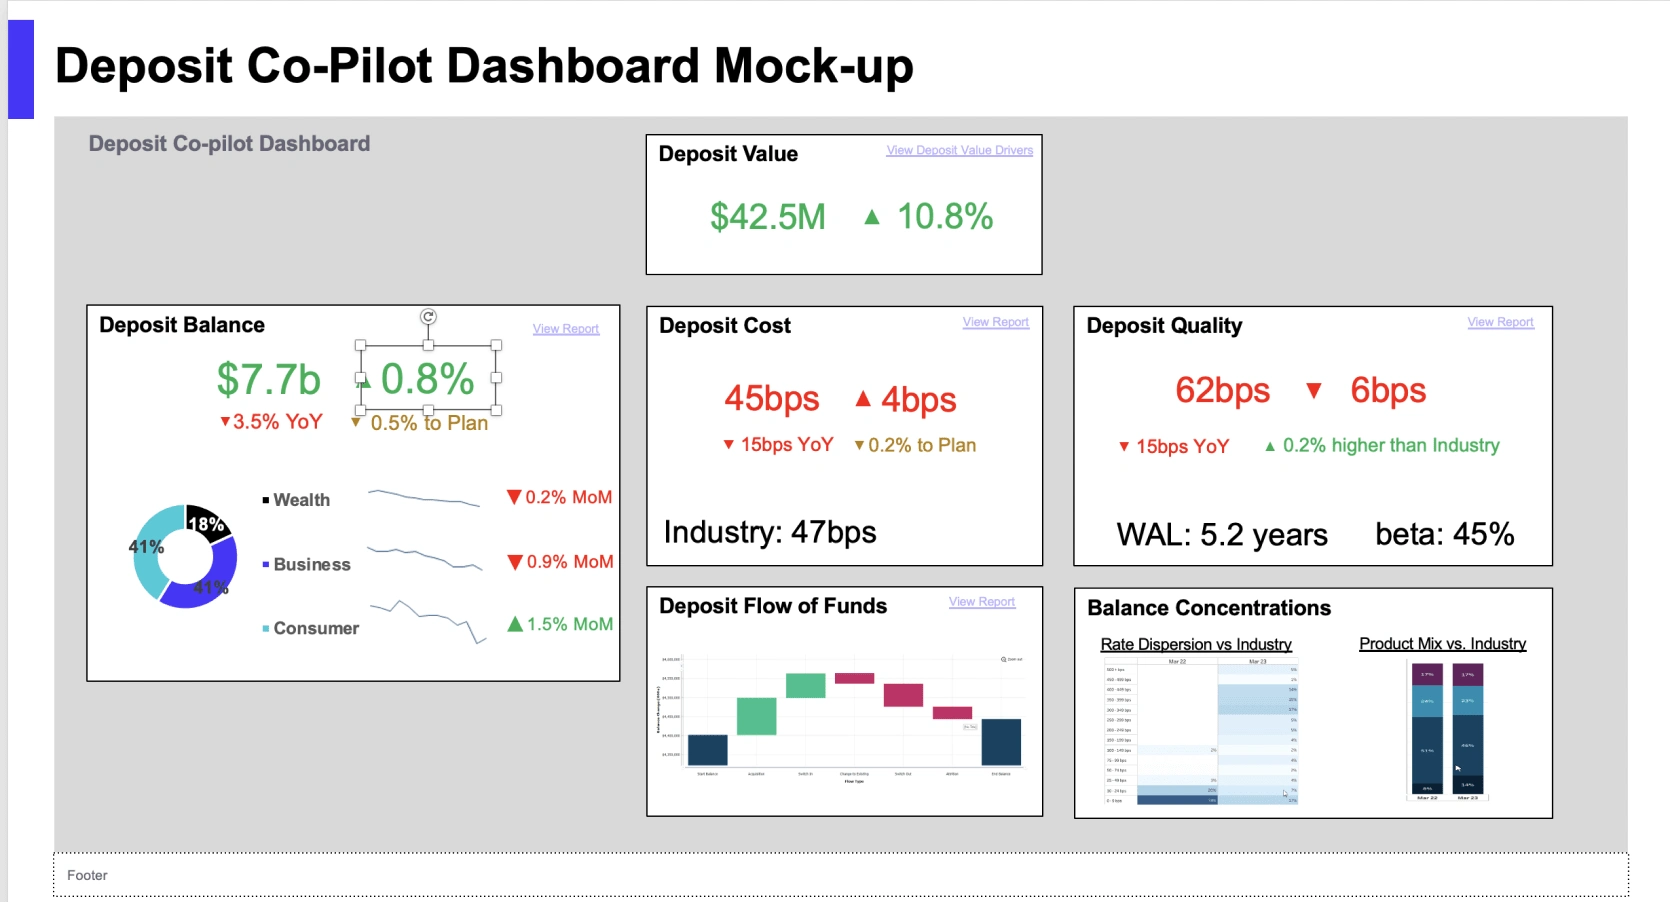Select the 10.8% value
Screen dimensions: 1670x902
[x=945, y=217]
